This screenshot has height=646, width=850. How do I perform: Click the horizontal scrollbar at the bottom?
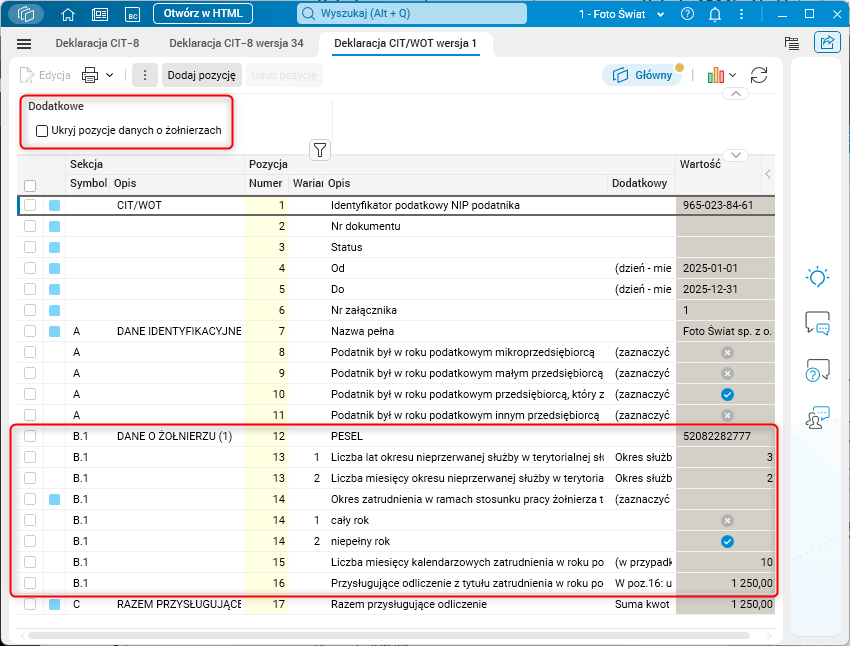click(x=389, y=635)
